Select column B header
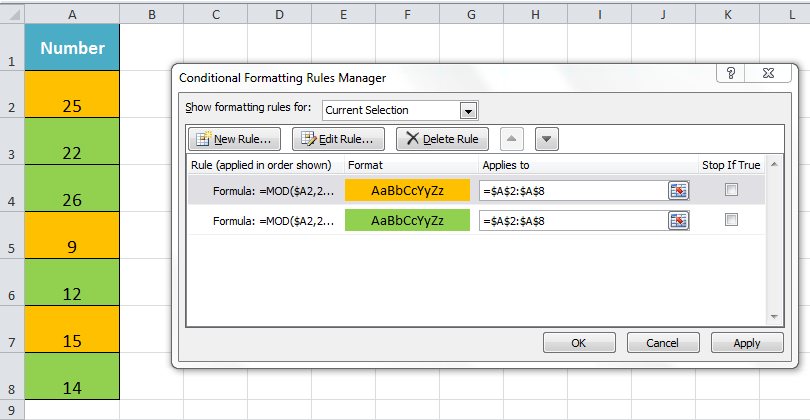The height and width of the screenshot is (420, 810). [151, 15]
